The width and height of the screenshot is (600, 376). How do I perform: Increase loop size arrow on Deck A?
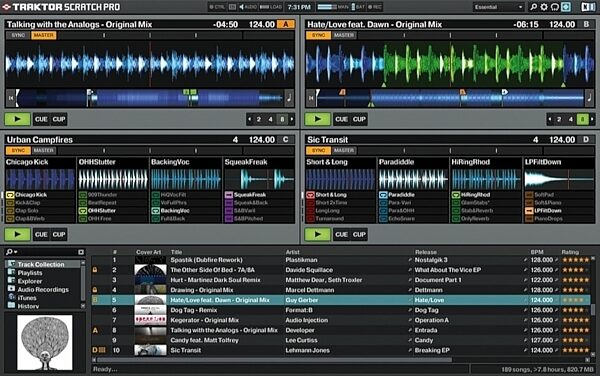click(292, 119)
